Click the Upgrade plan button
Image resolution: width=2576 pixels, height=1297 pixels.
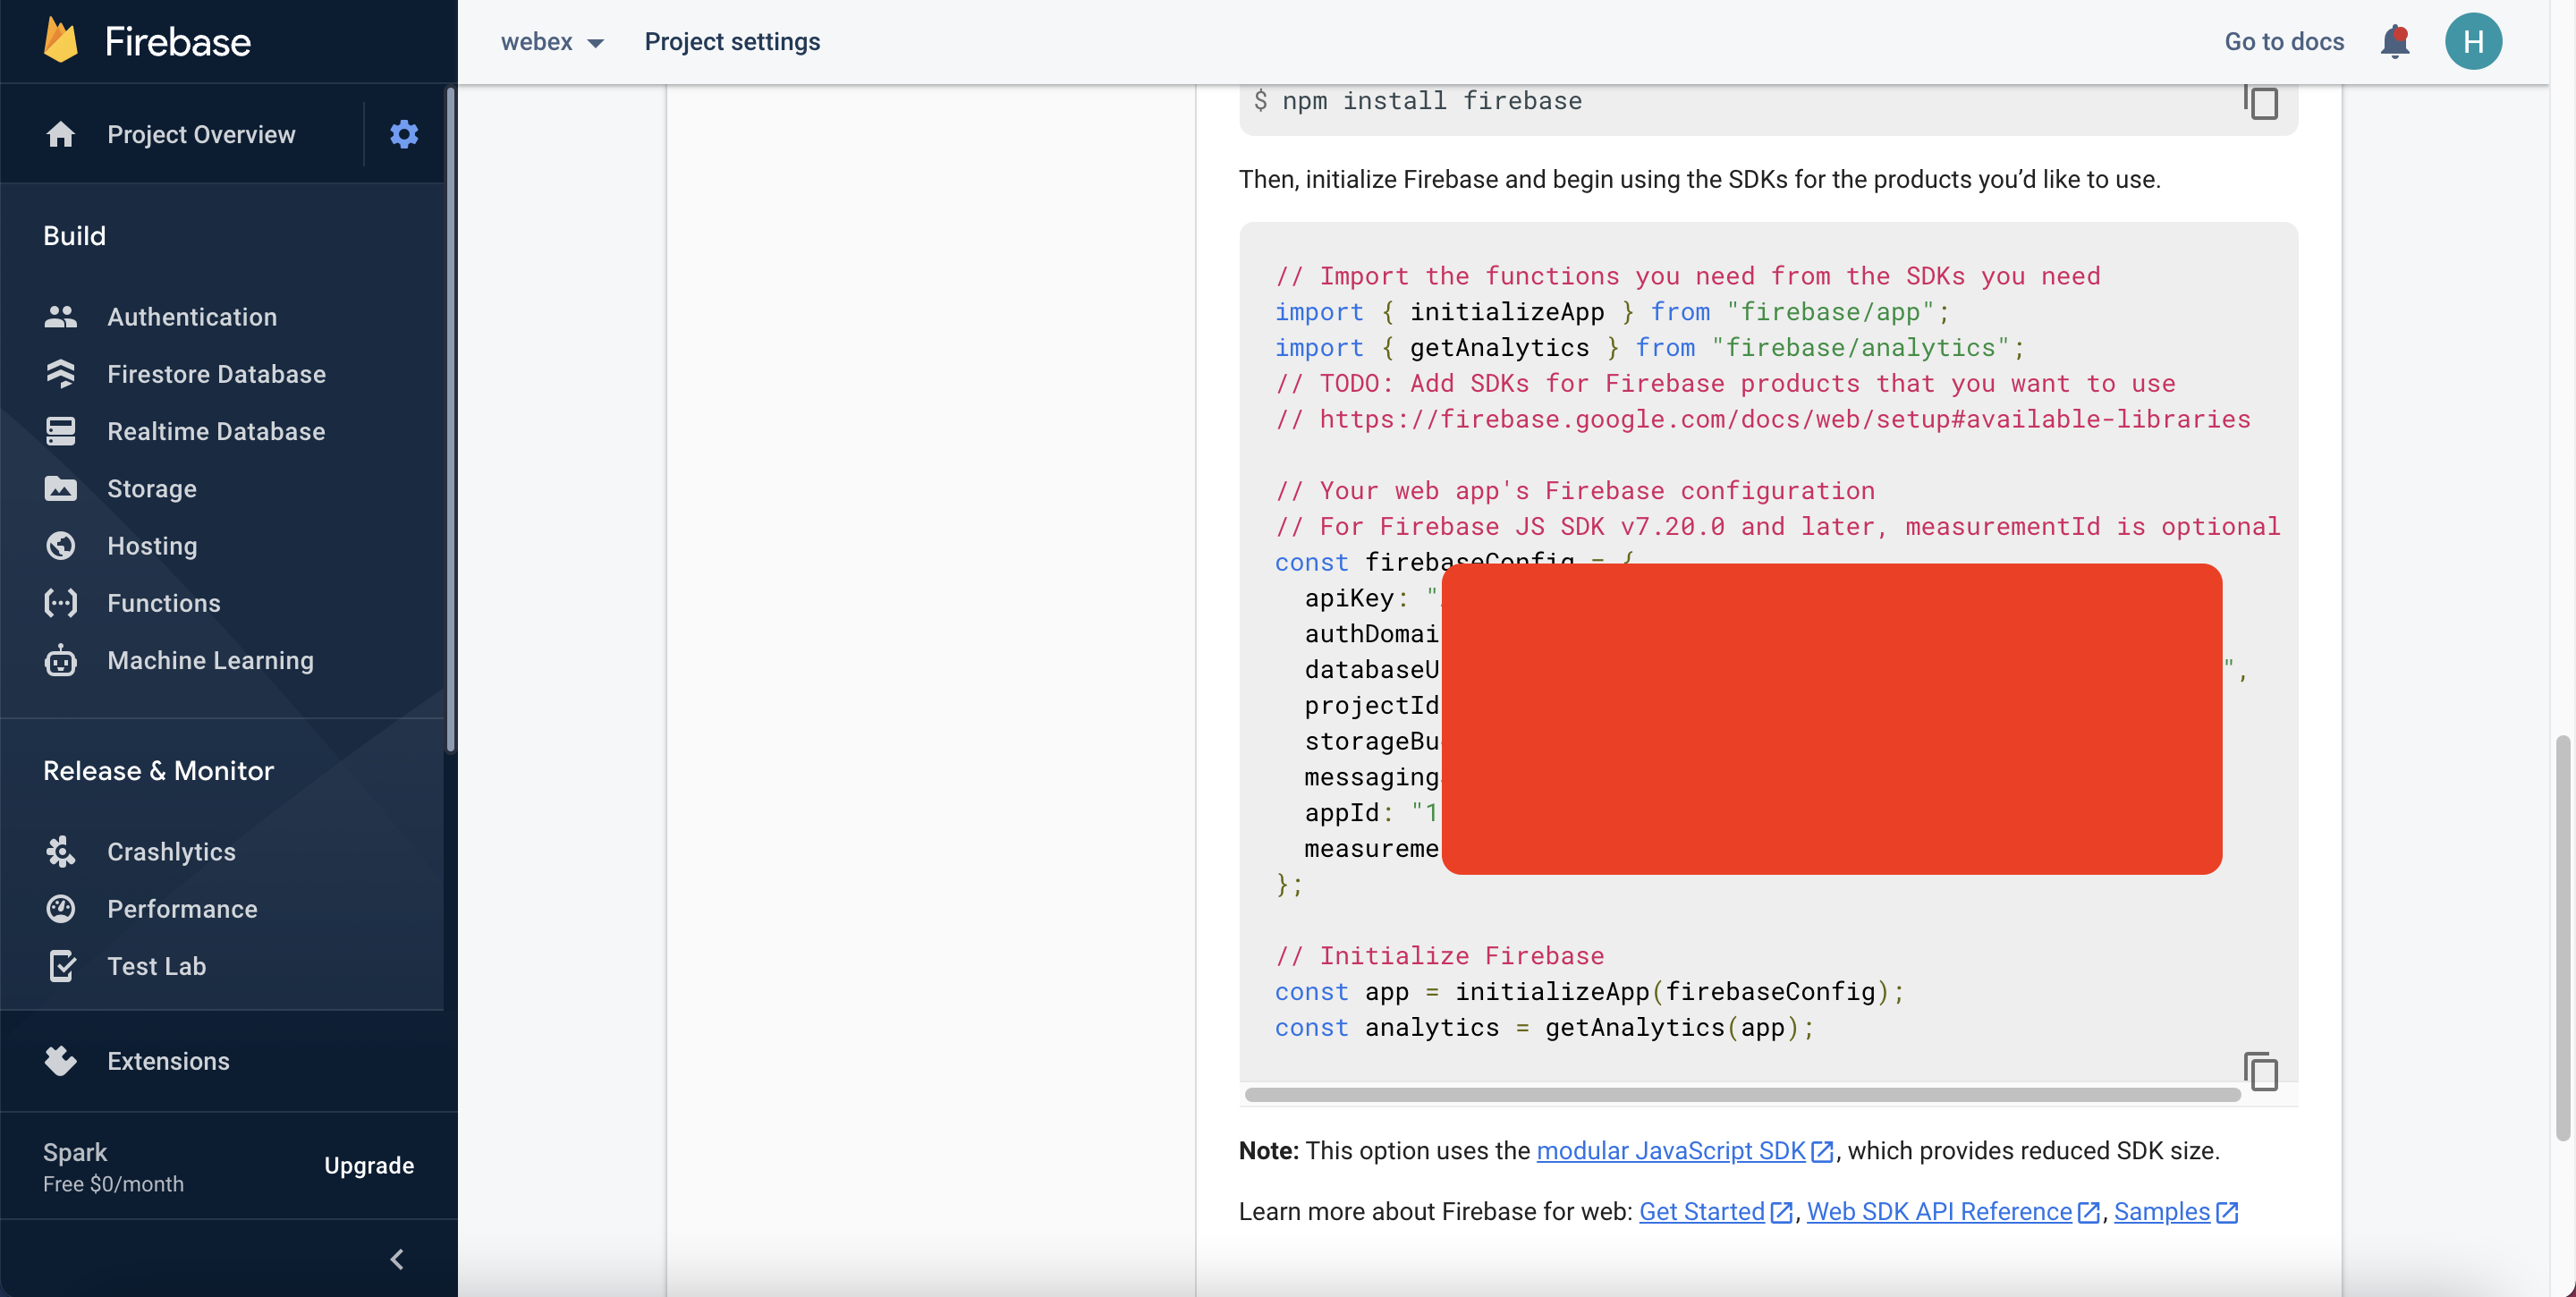click(368, 1166)
